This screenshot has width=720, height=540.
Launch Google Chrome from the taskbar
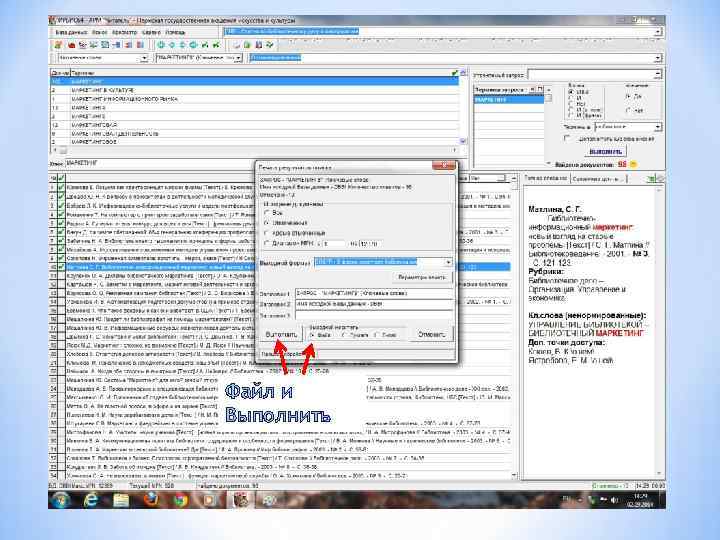[x=180, y=500]
